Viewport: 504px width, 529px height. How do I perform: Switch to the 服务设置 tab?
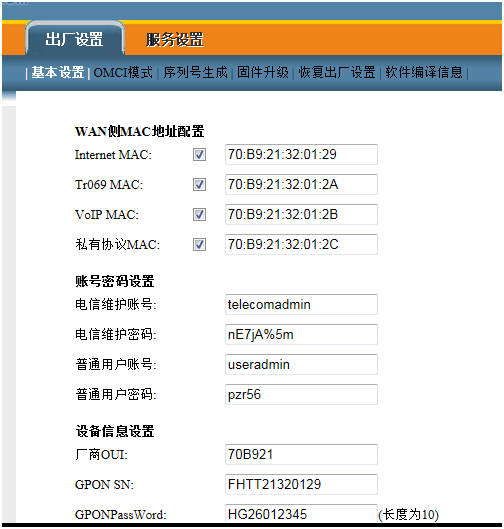pyautogui.click(x=175, y=39)
